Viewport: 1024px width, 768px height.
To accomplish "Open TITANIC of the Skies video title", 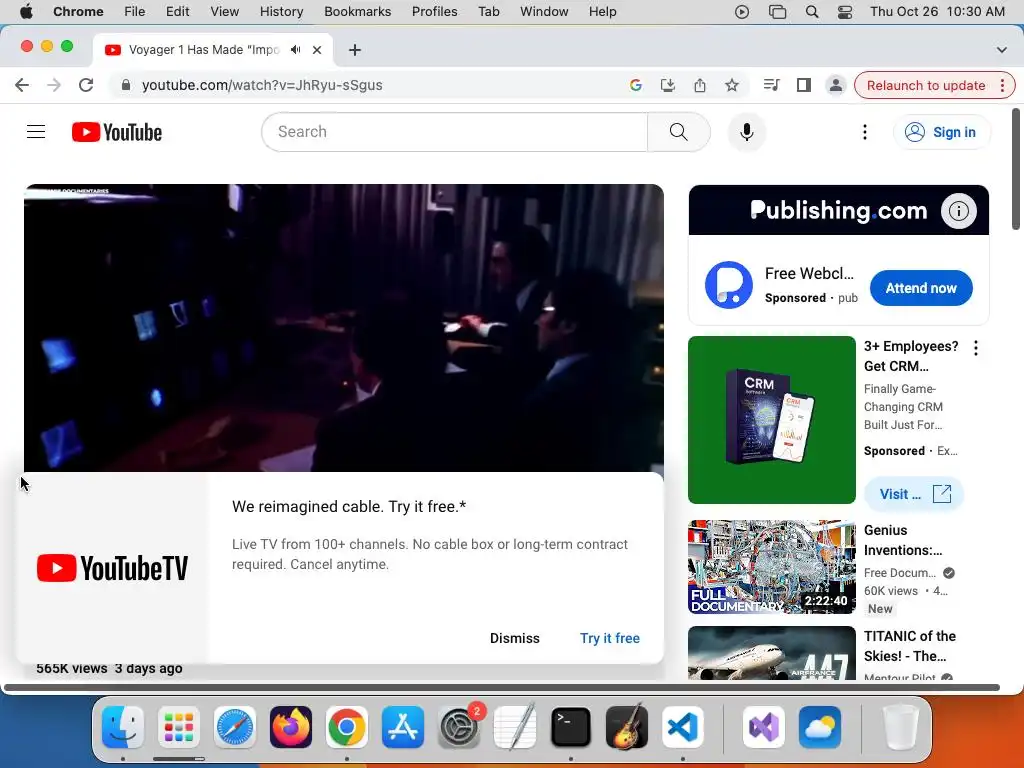I will tap(910, 646).
